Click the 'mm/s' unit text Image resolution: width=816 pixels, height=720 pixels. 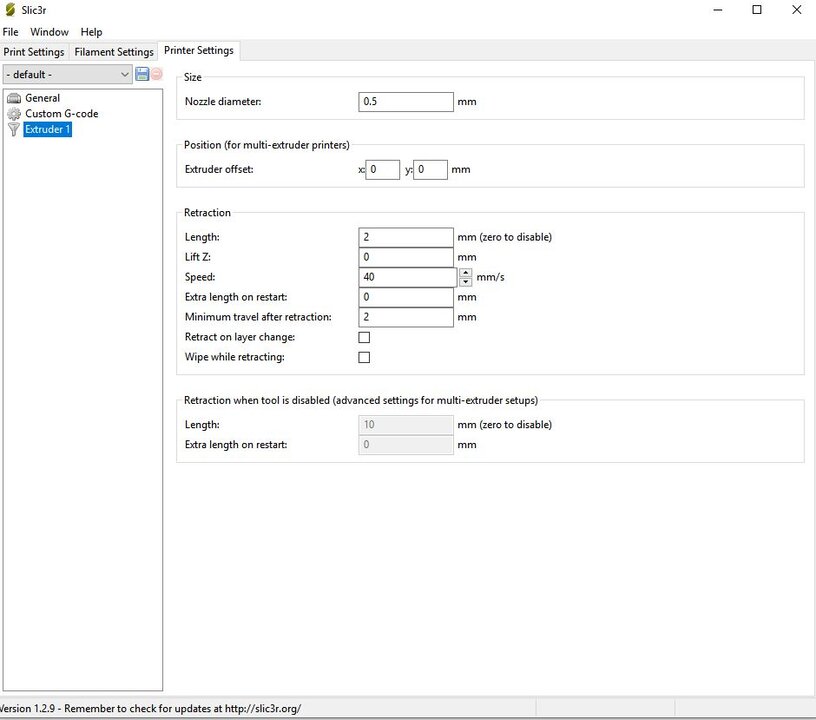tap(490, 277)
